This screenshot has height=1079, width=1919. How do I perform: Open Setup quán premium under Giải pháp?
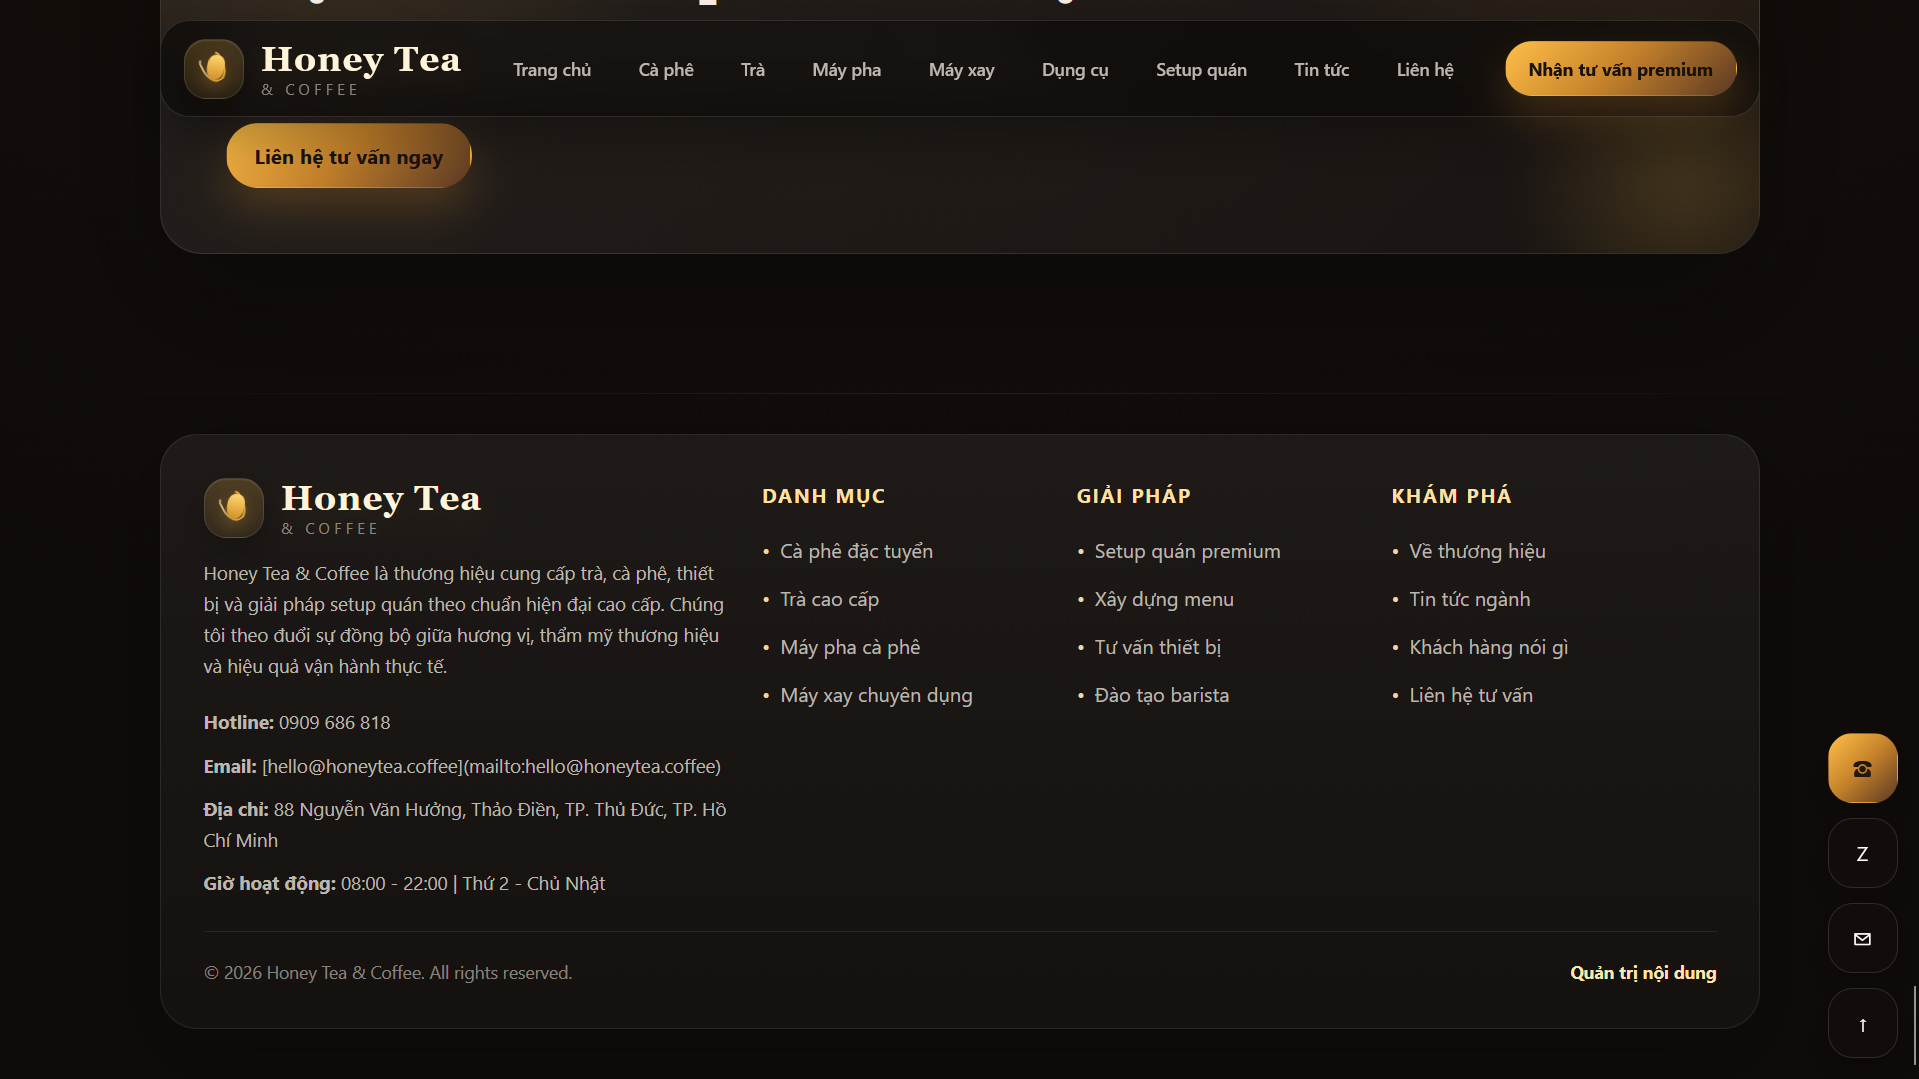[x=1186, y=550]
